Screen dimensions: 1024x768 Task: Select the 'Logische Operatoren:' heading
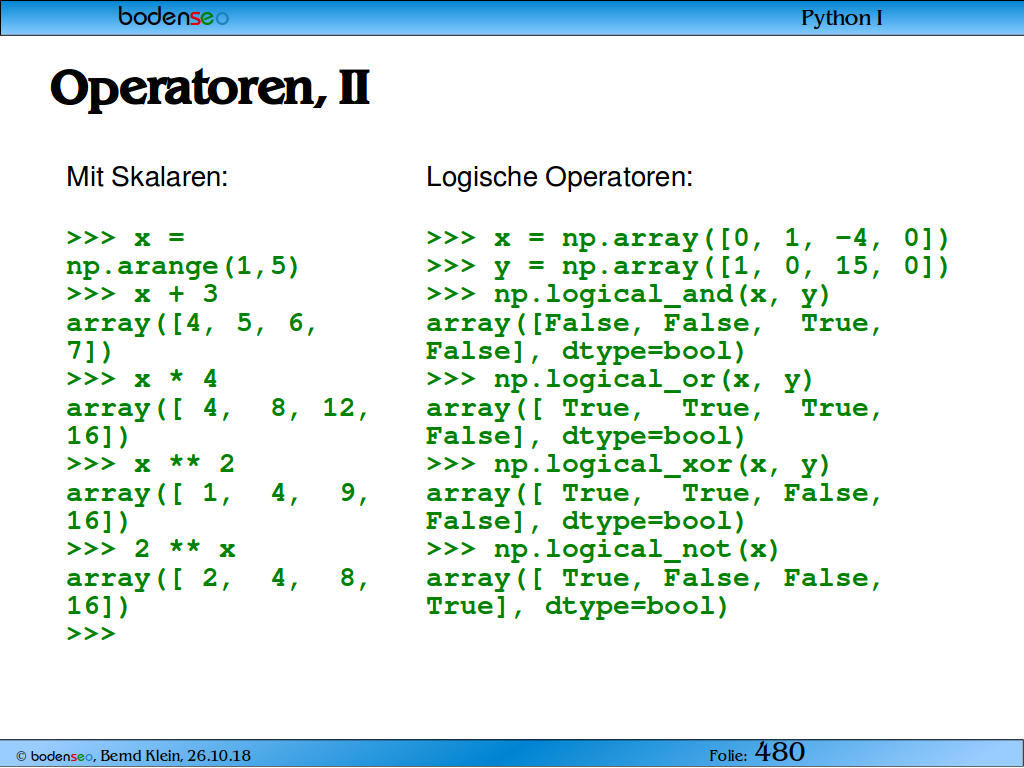coord(560,177)
